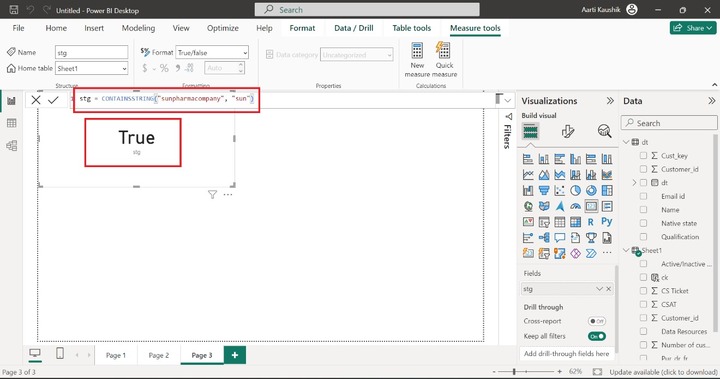The image size is (720, 379).
Task: Open the File menu
Action: 18,28
